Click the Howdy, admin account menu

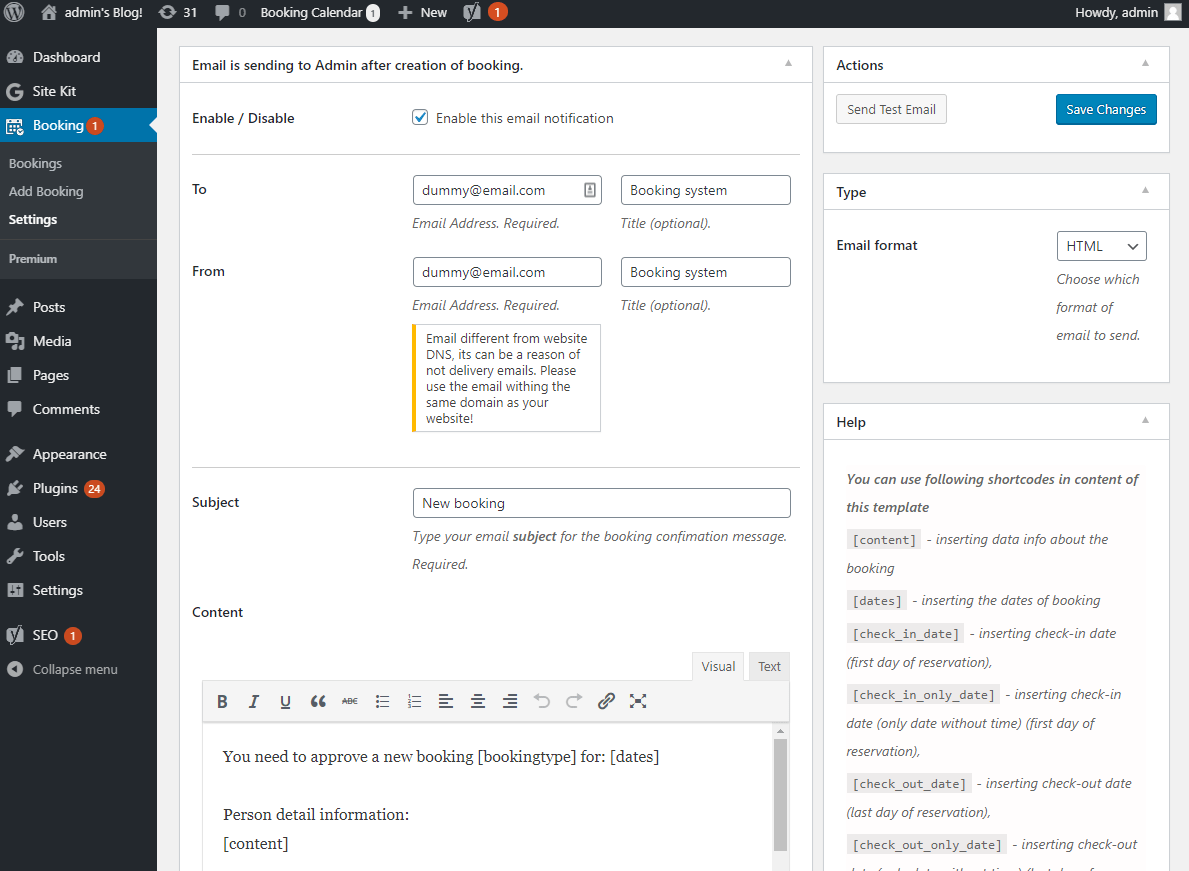point(1127,12)
